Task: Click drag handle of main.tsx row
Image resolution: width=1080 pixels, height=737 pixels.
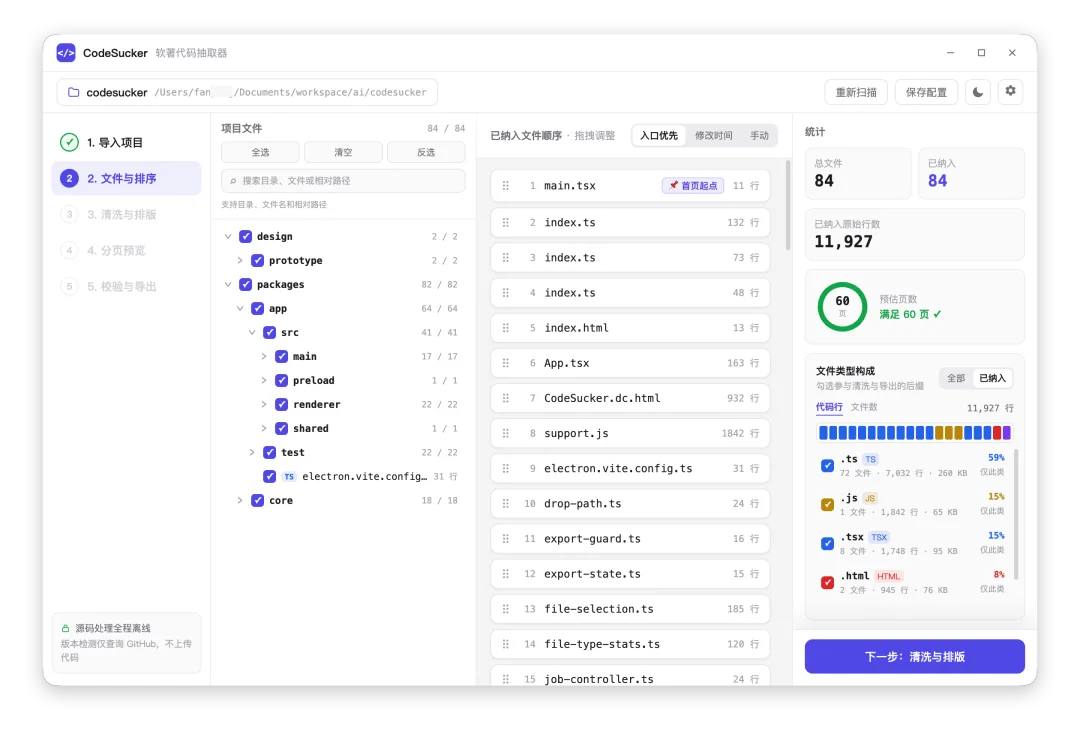Action: (x=506, y=186)
